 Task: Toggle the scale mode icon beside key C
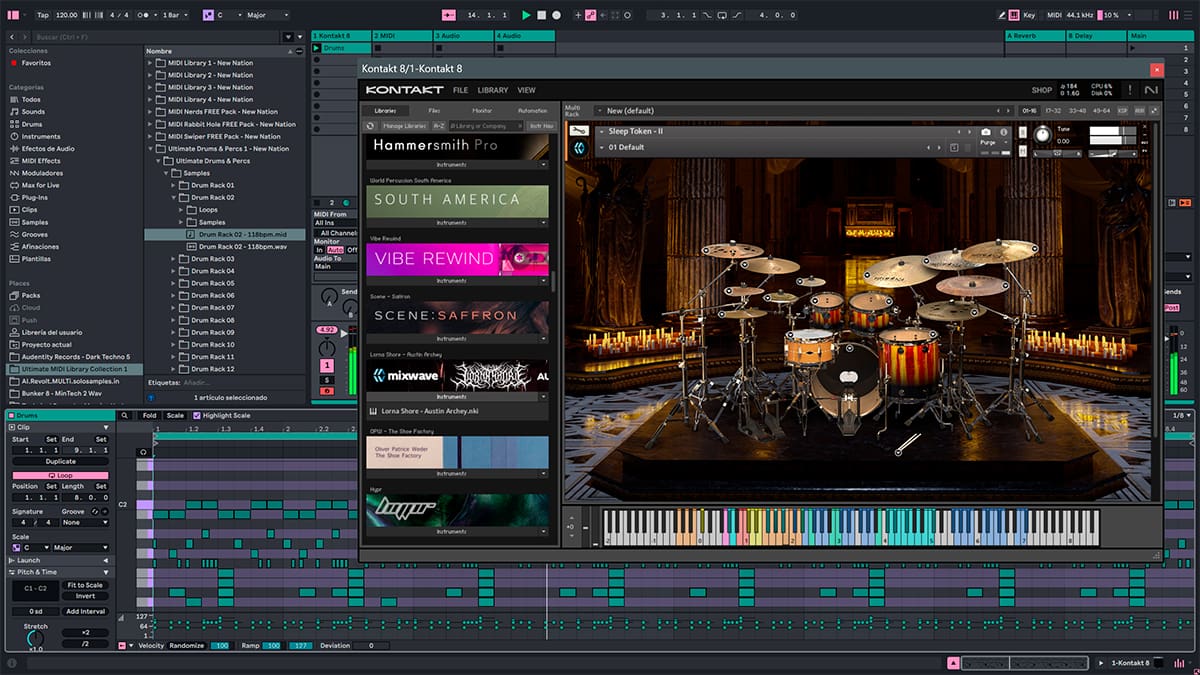click(208, 15)
